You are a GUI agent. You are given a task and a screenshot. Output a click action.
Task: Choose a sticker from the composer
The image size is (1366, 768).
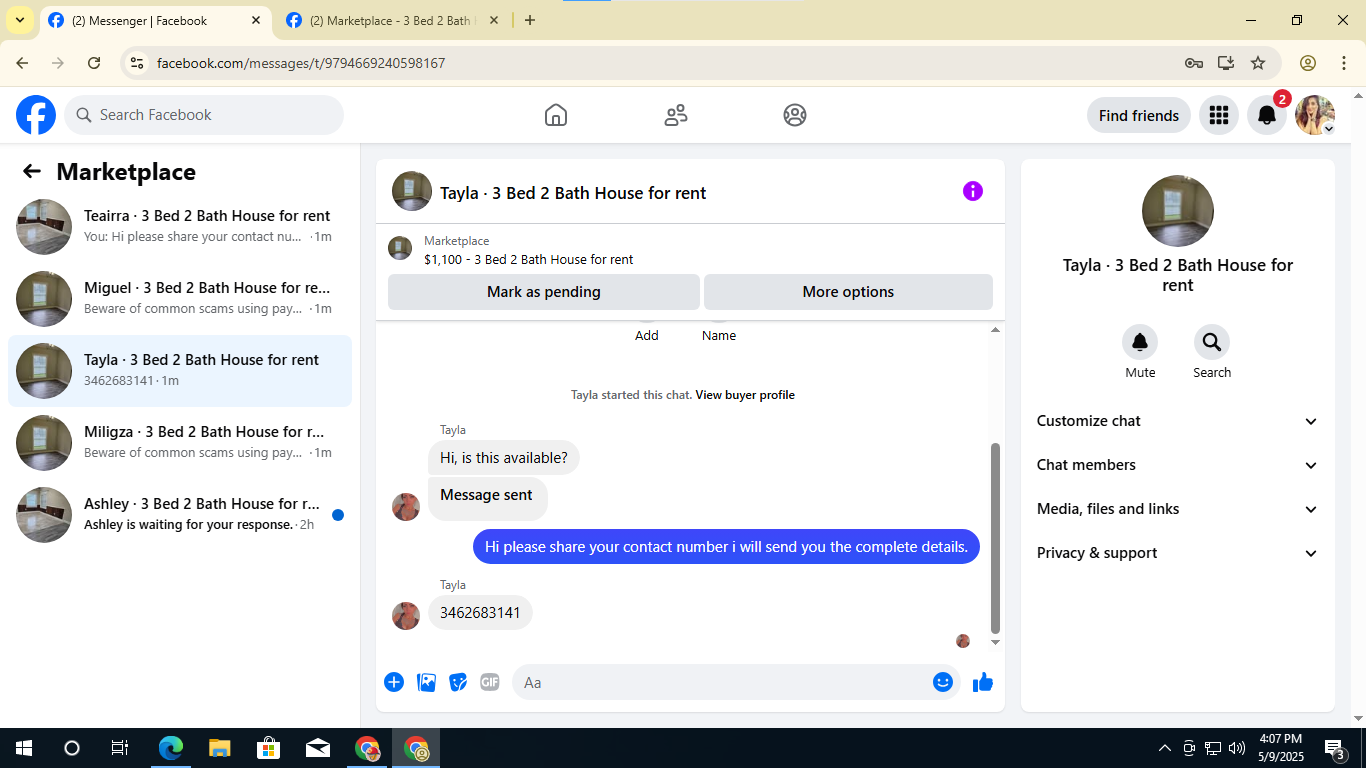click(458, 682)
